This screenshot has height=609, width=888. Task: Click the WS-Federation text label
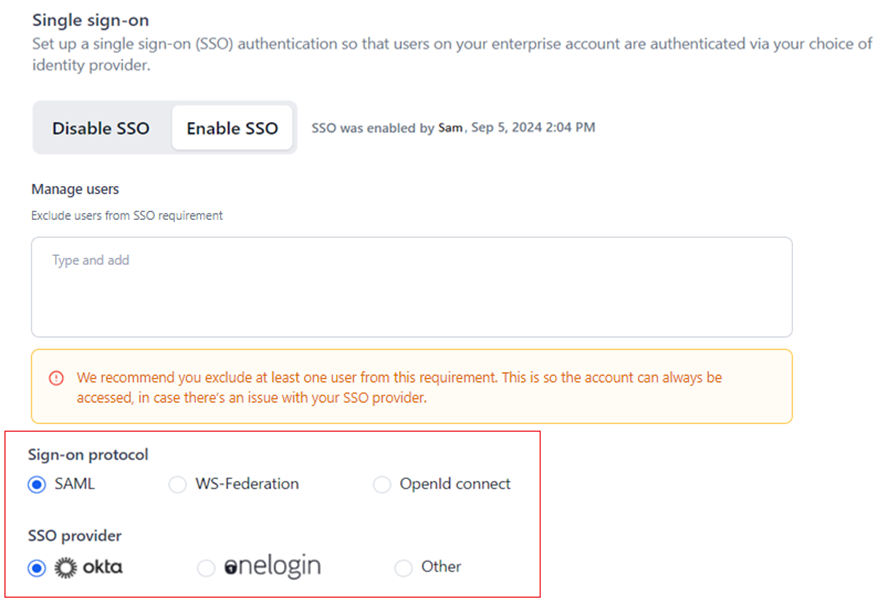click(246, 484)
